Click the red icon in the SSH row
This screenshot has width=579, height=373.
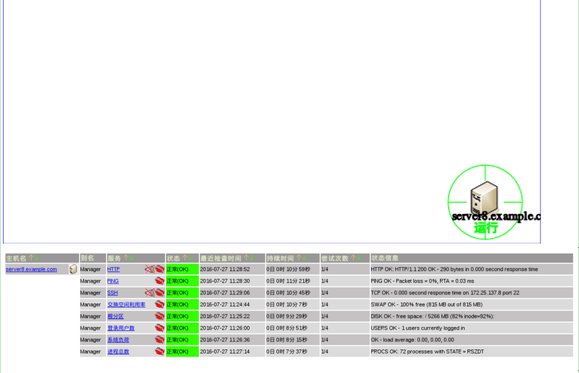(160, 293)
